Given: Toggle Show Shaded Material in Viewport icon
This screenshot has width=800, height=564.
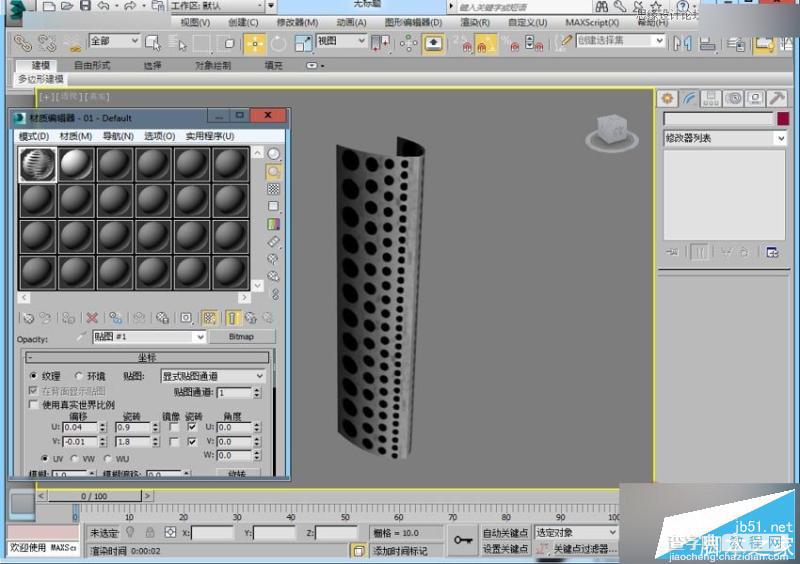Looking at the screenshot, I should [209, 318].
